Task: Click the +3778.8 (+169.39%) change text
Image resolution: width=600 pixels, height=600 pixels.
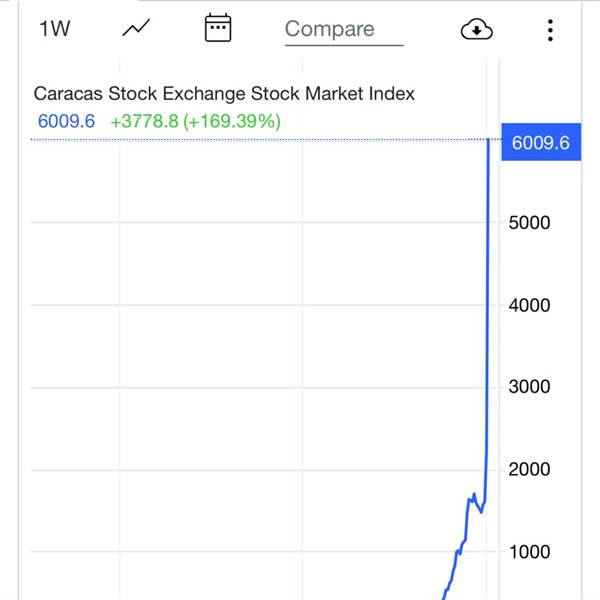Action: 196,121
